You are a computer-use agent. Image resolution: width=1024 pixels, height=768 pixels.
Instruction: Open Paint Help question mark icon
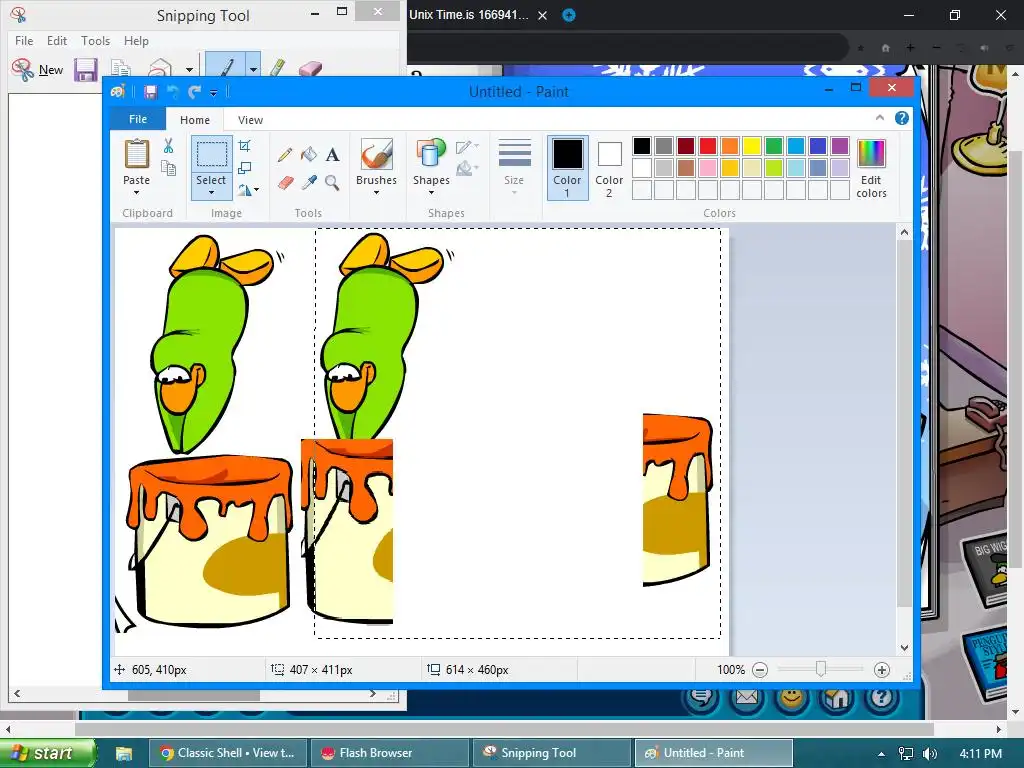902,118
